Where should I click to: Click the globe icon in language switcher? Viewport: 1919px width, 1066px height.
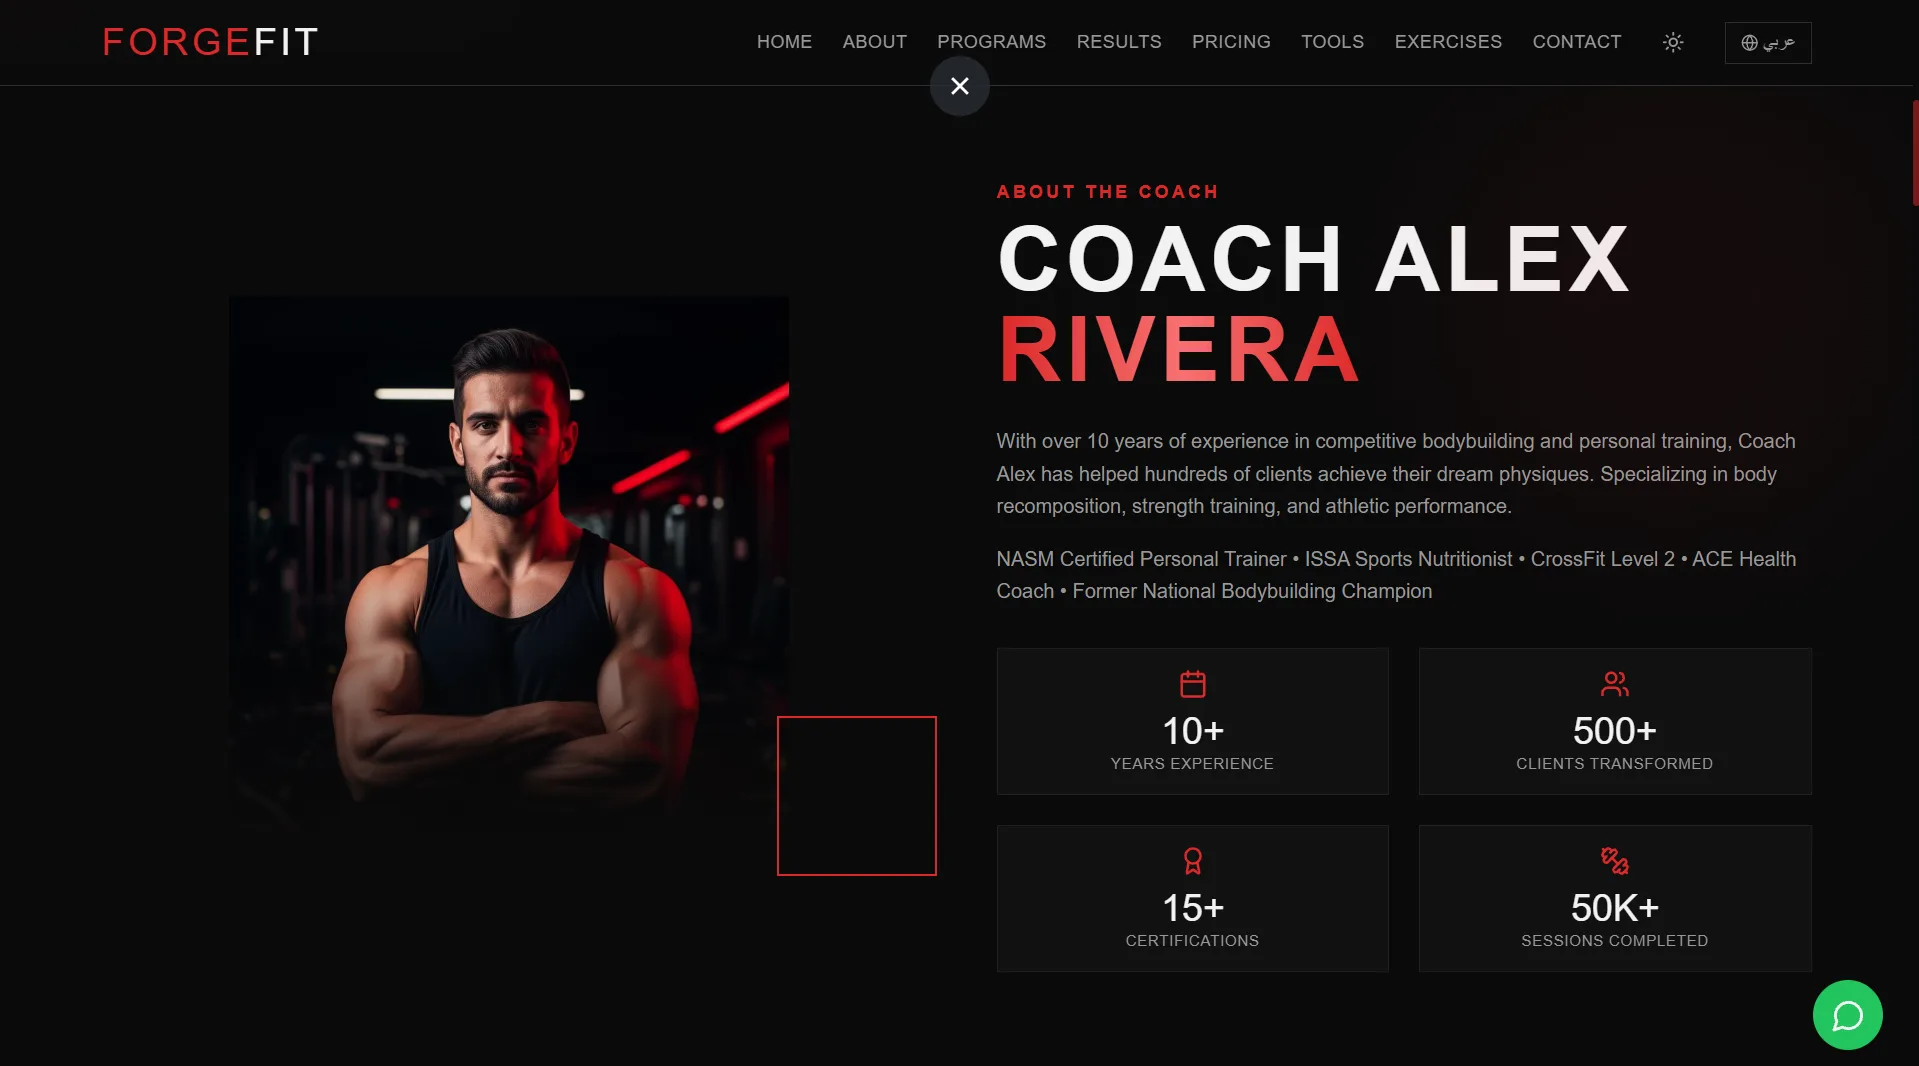point(1749,43)
